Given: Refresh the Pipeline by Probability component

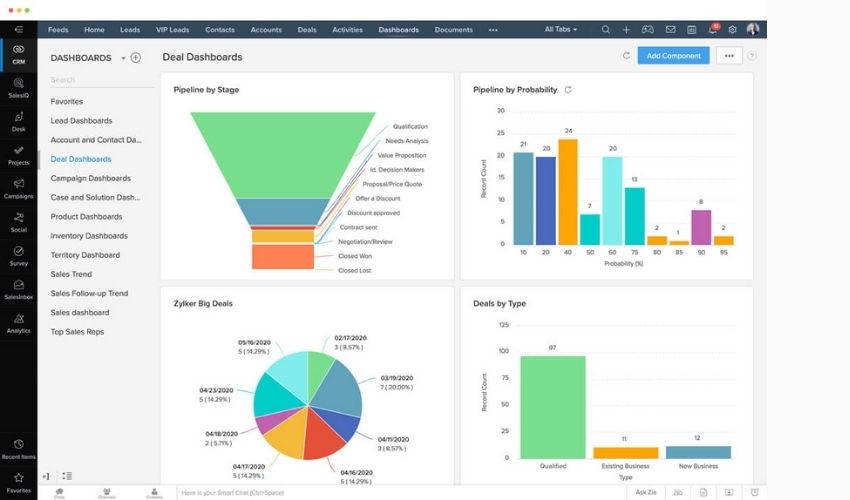Looking at the screenshot, I should (568, 89).
